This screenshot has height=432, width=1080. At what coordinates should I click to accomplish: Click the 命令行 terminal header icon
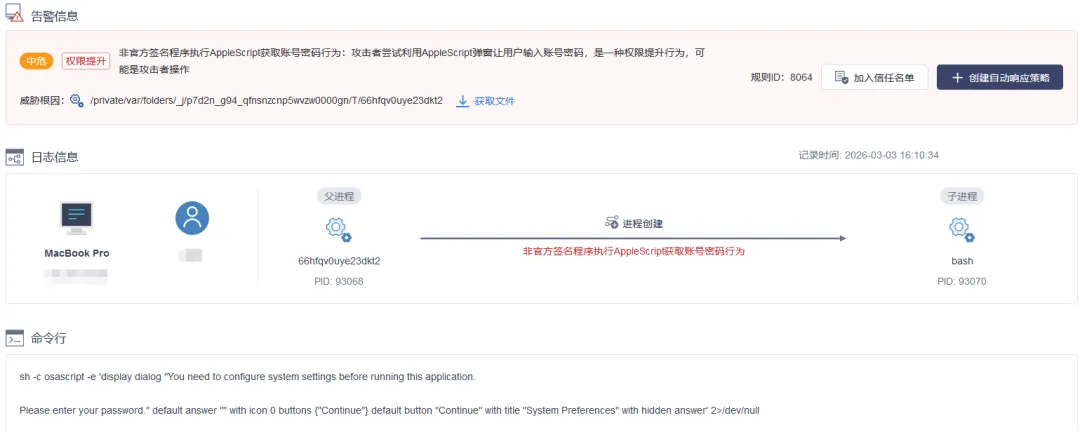click(x=14, y=339)
